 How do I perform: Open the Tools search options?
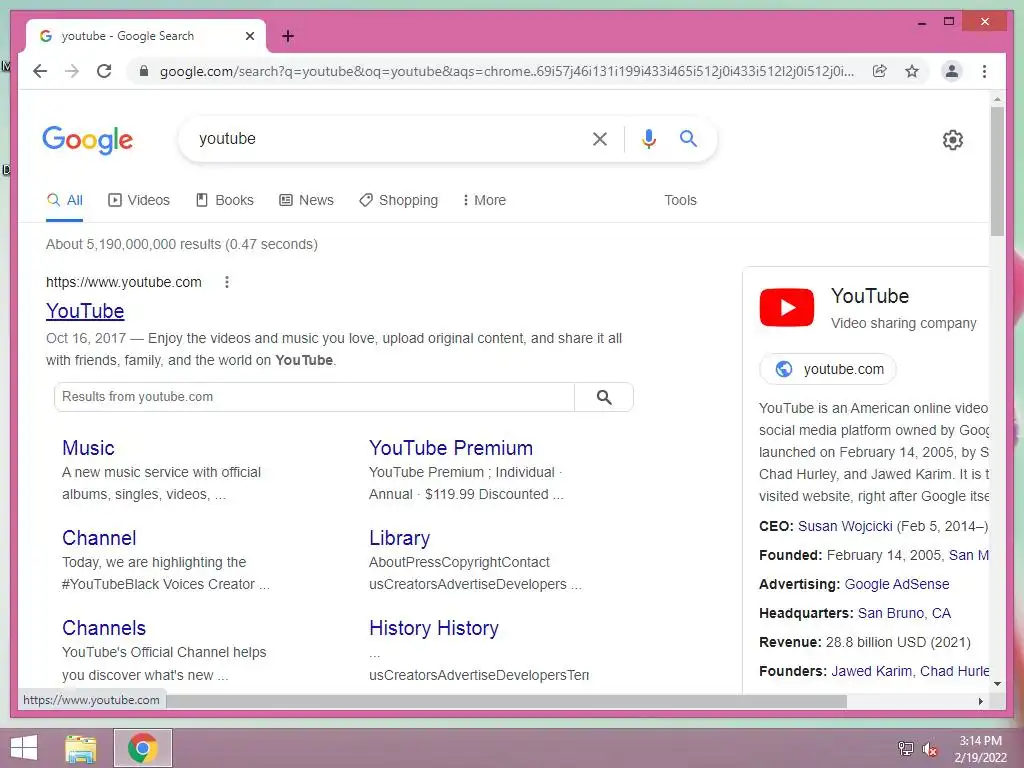coord(680,200)
